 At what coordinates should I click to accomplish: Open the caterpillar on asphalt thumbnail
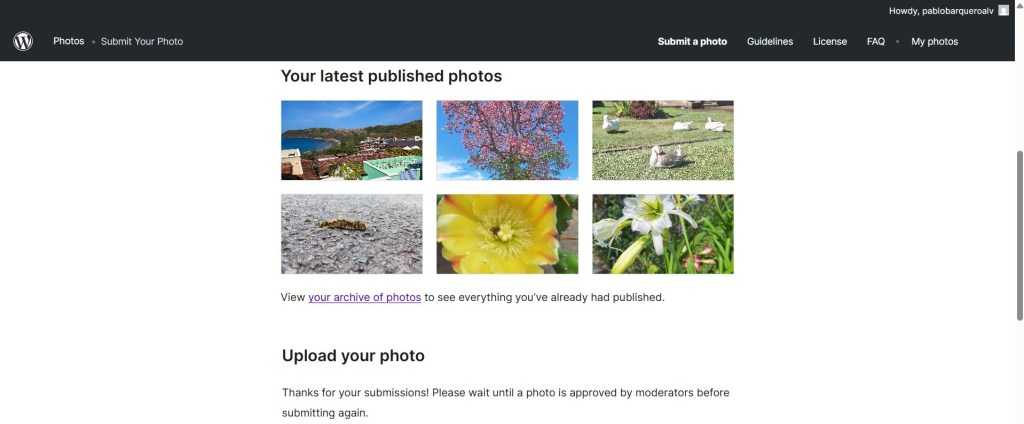(x=352, y=234)
